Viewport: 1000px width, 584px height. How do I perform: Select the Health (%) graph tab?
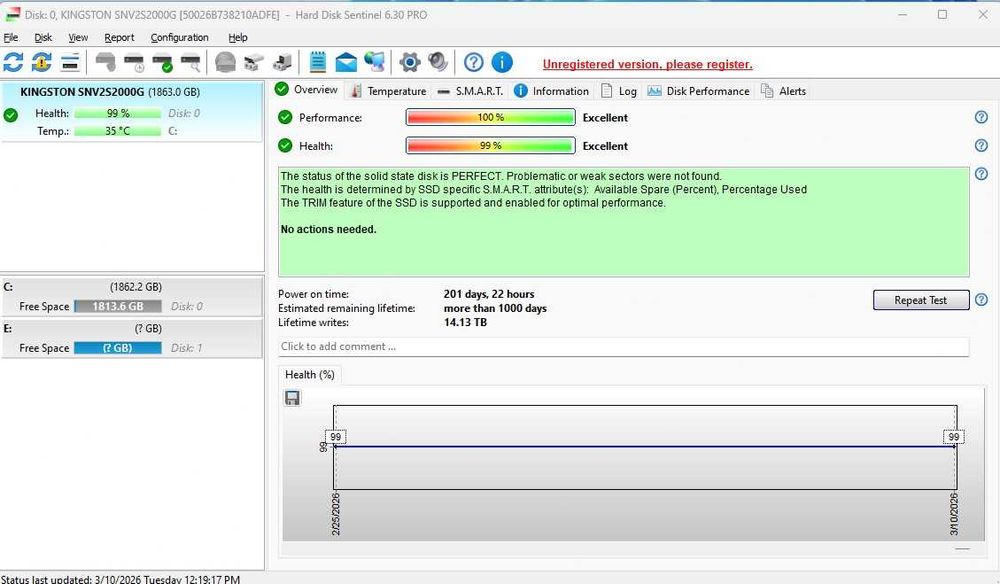click(310, 375)
